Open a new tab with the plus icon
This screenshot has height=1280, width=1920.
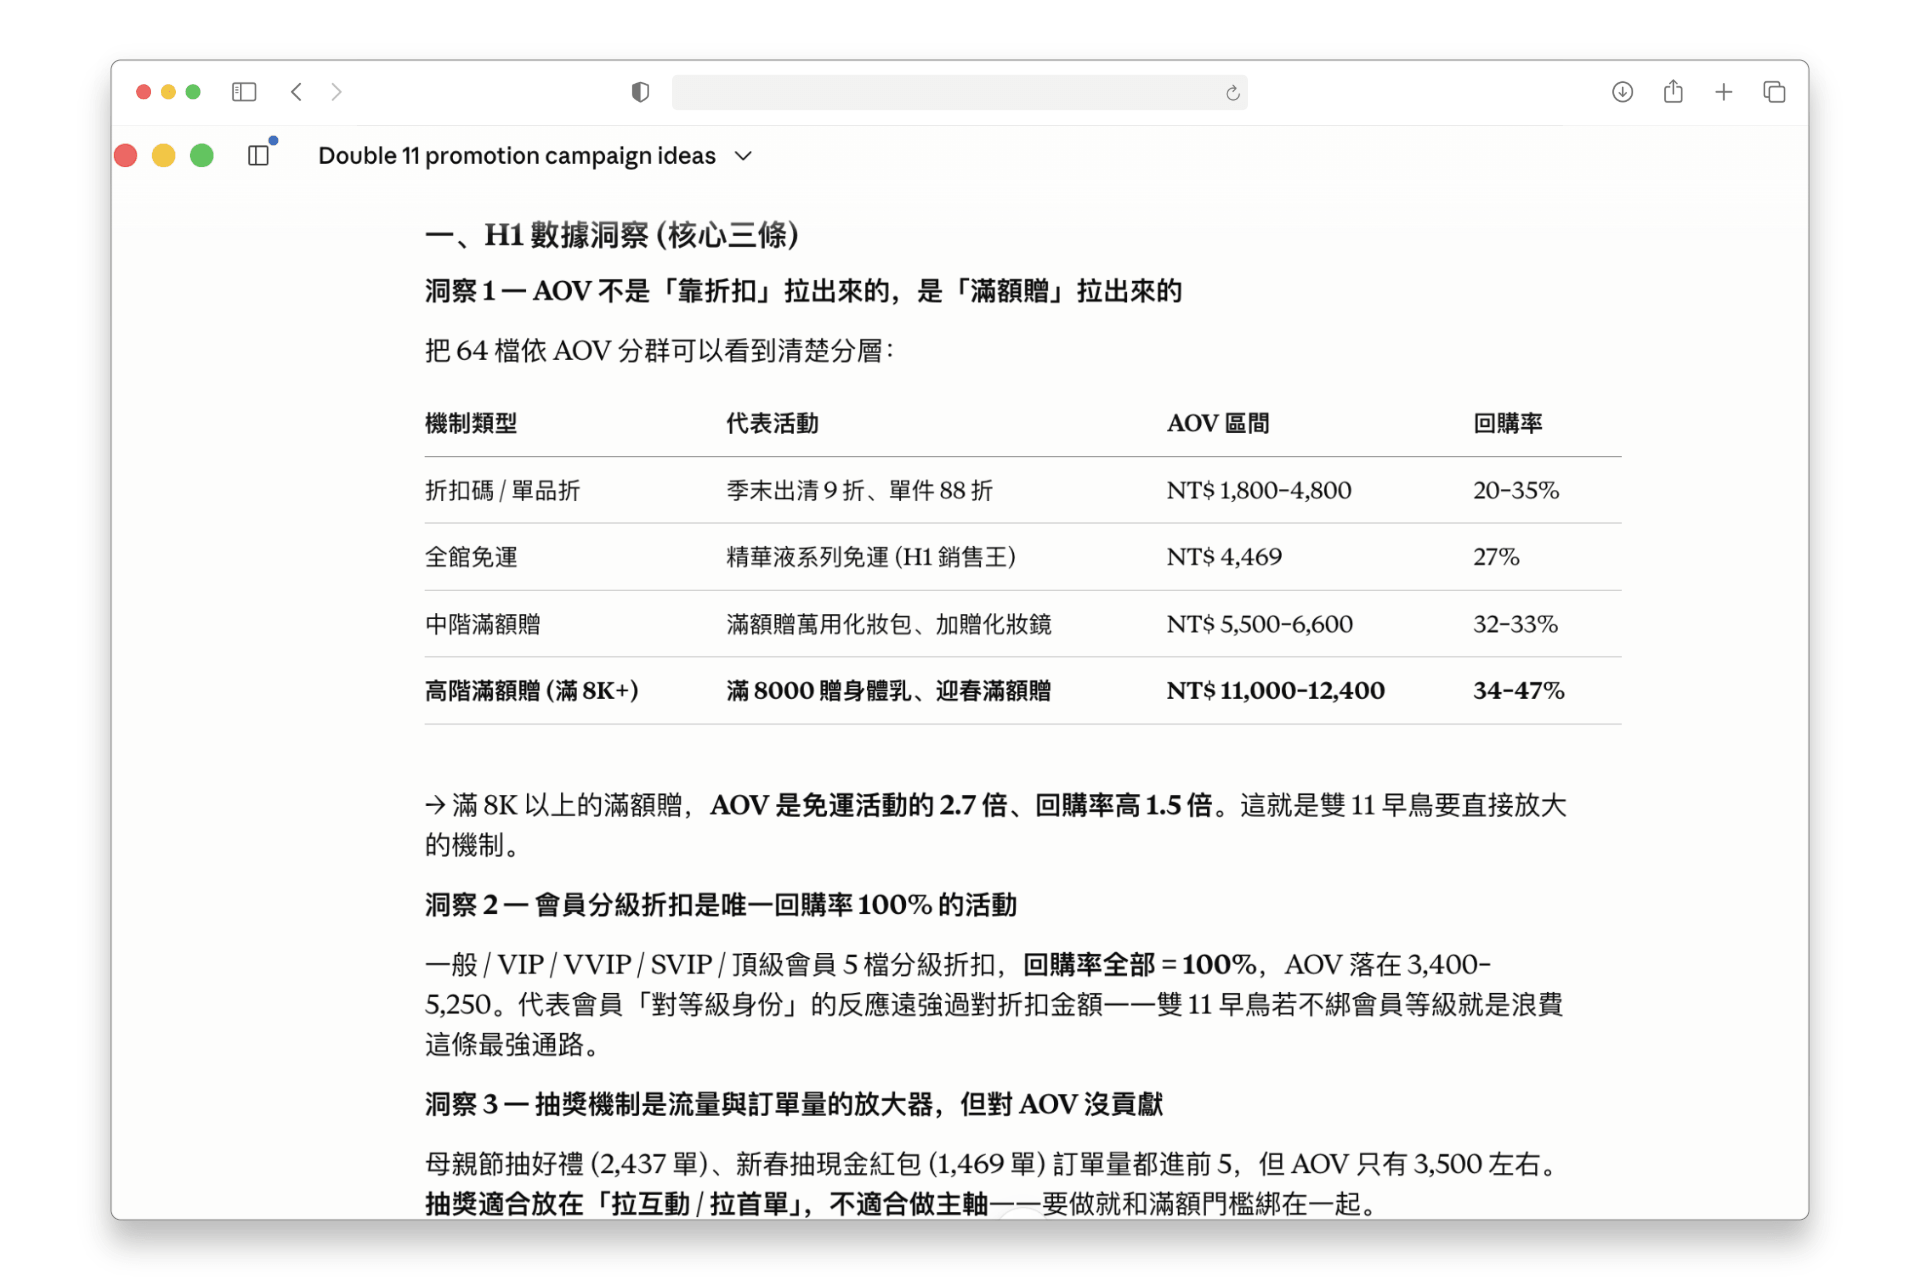[x=1723, y=92]
